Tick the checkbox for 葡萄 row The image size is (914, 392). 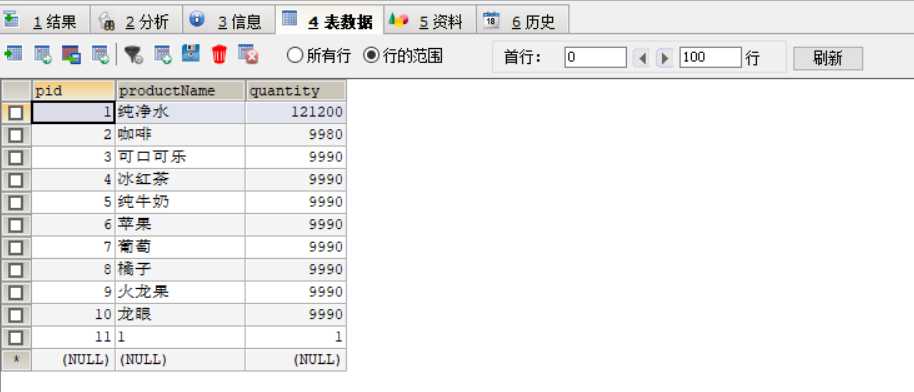click(16, 247)
